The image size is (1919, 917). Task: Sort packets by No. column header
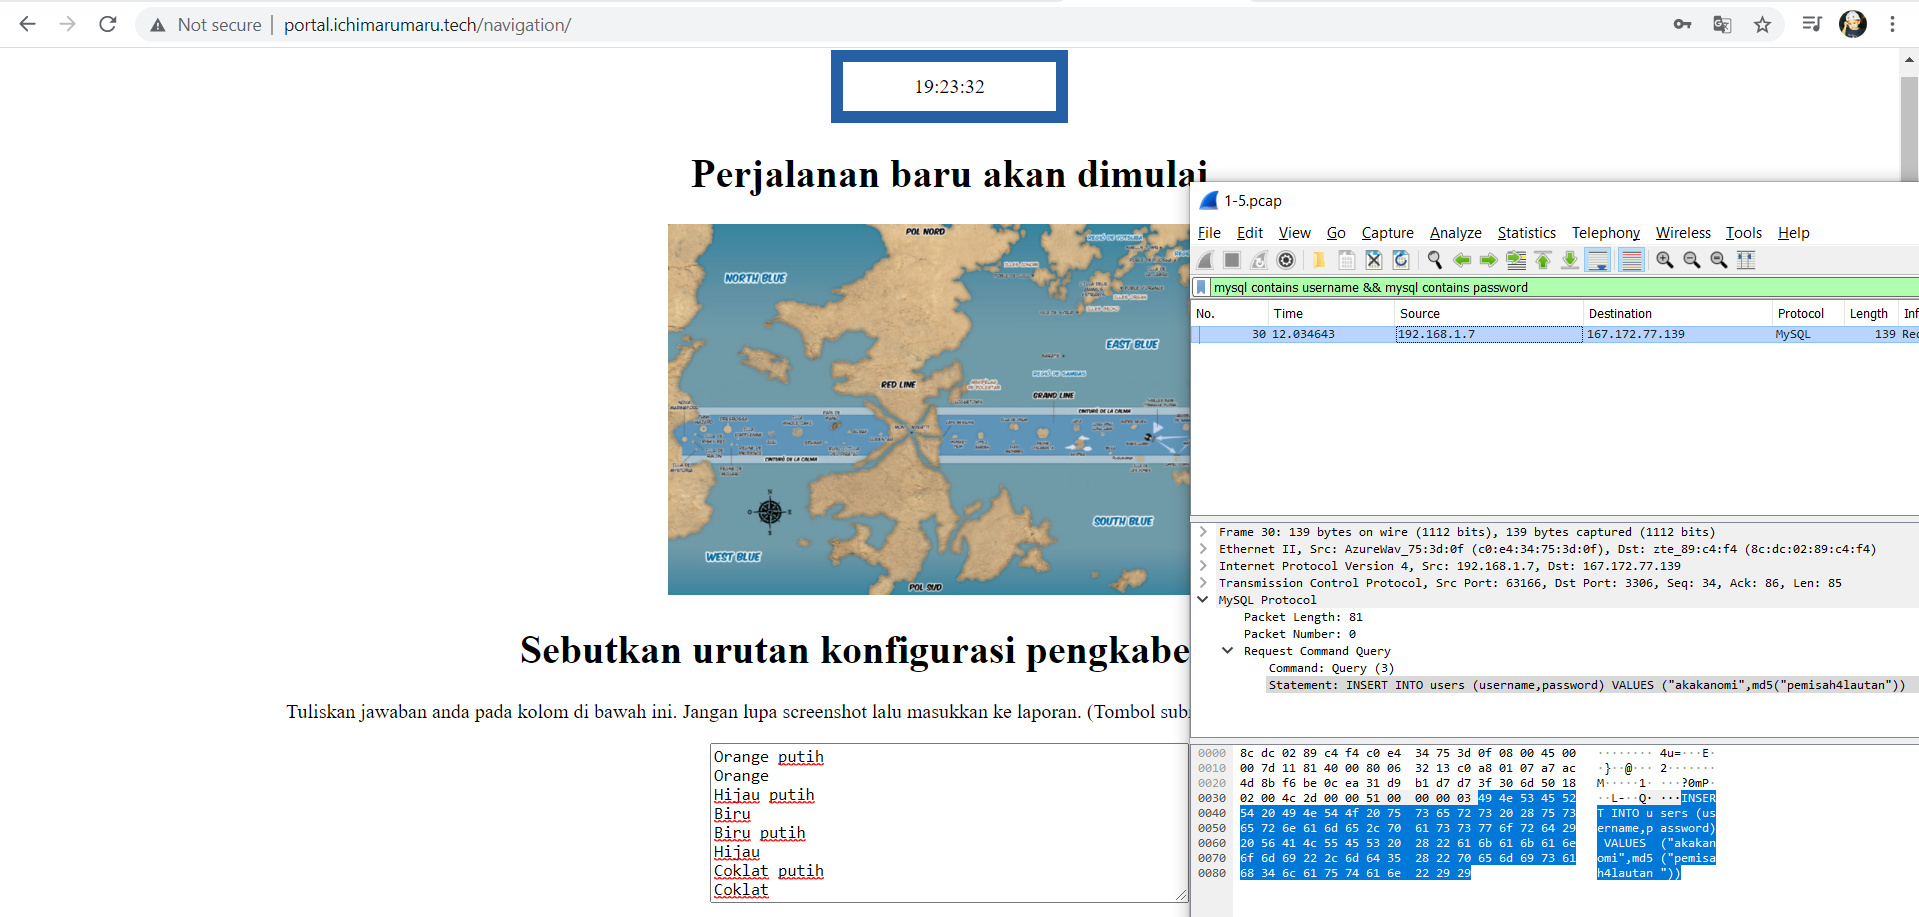(x=1230, y=314)
